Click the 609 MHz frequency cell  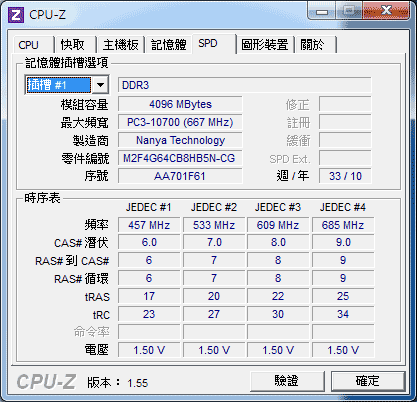pos(278,225)
